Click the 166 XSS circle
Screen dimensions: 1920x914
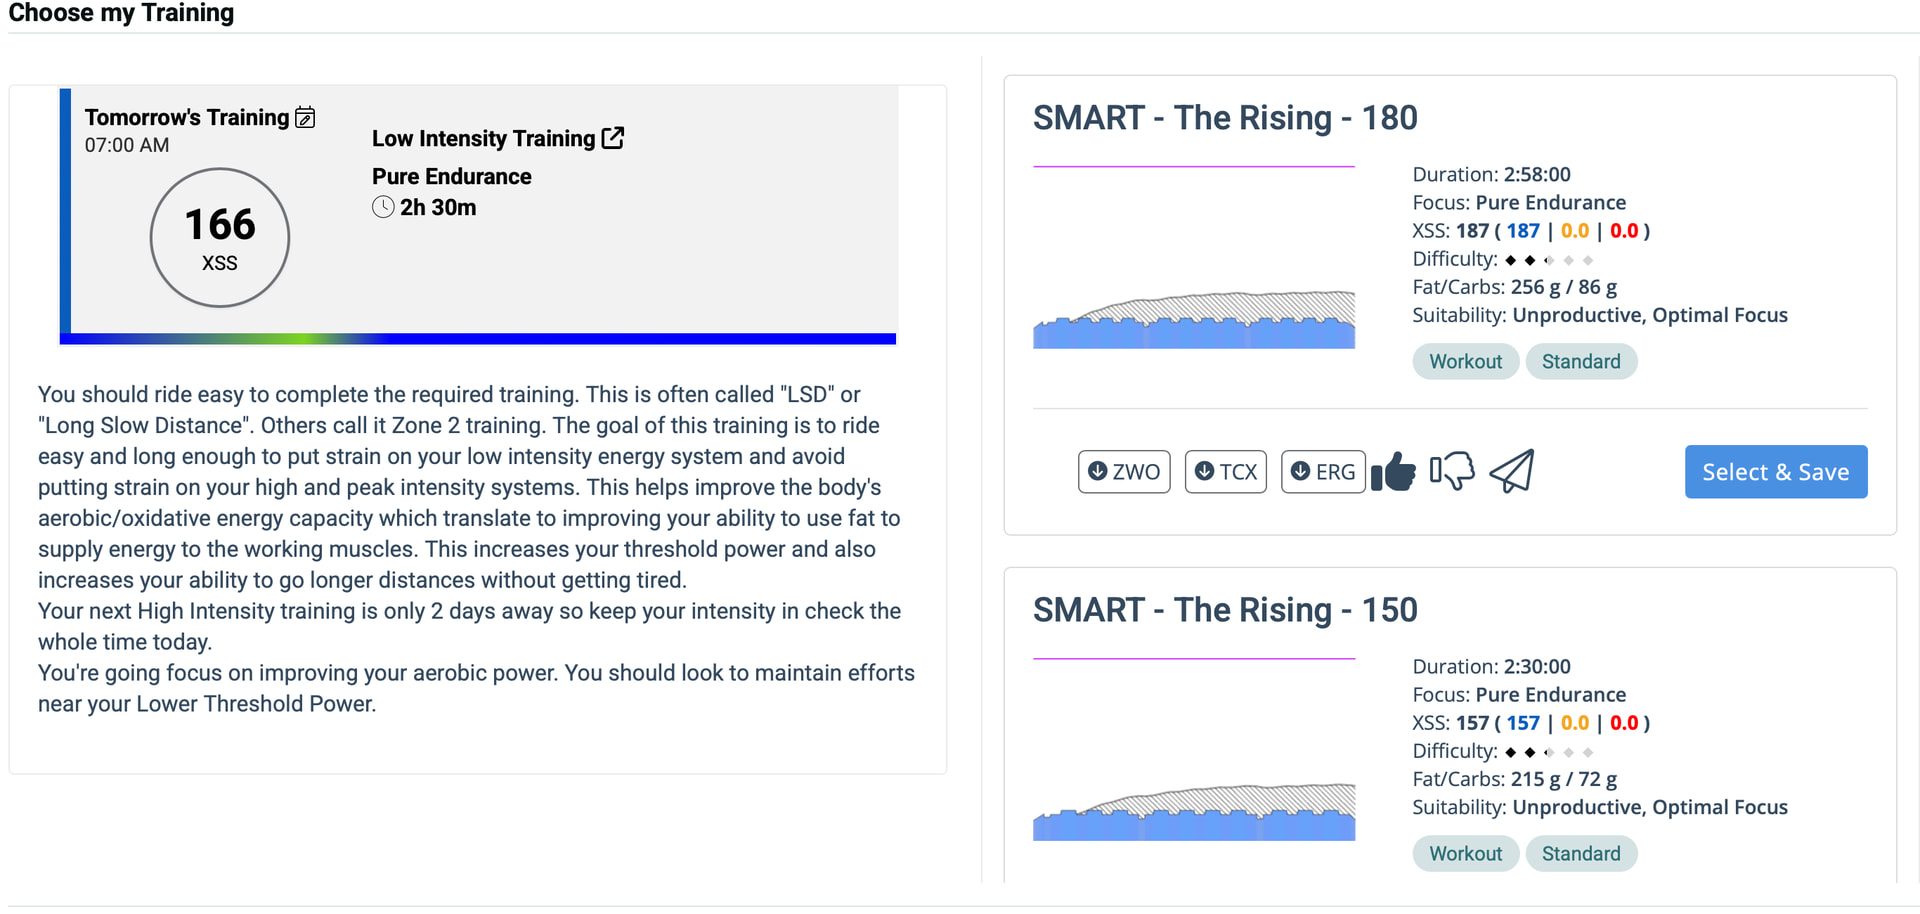[x=220, y=238]
